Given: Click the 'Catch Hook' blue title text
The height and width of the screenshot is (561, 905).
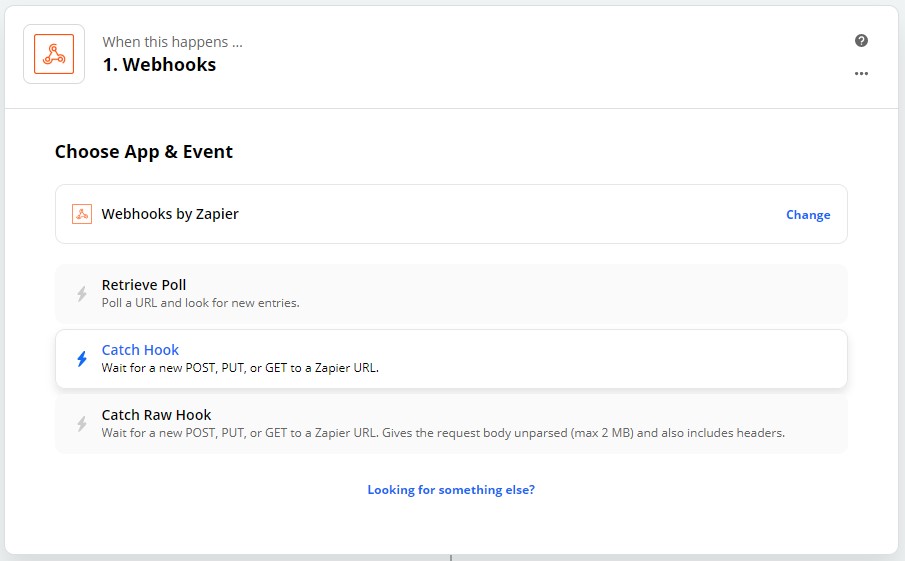Looking at the screenshot, I should pos(140,350).
